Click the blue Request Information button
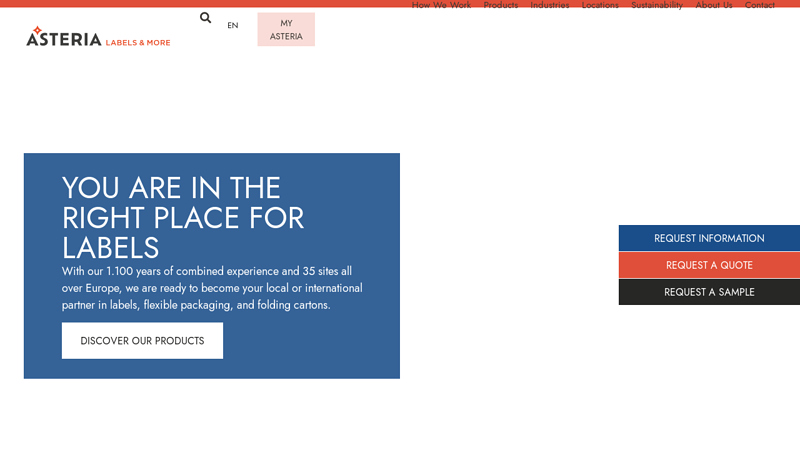The image size is (800, 450). (x=709, y=238)
